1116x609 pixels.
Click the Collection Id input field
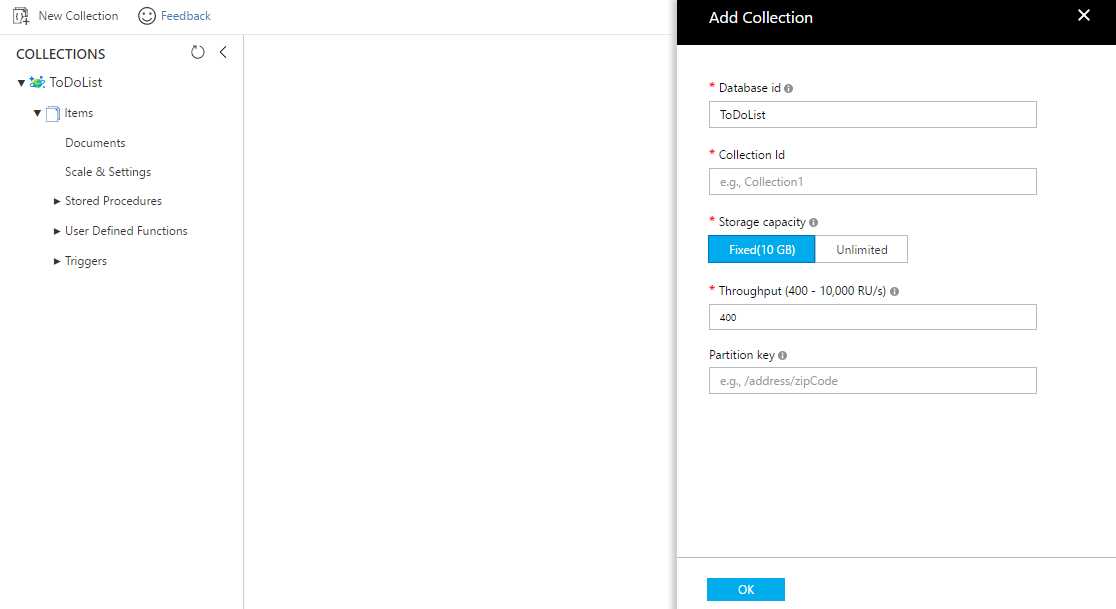point(872,181)
